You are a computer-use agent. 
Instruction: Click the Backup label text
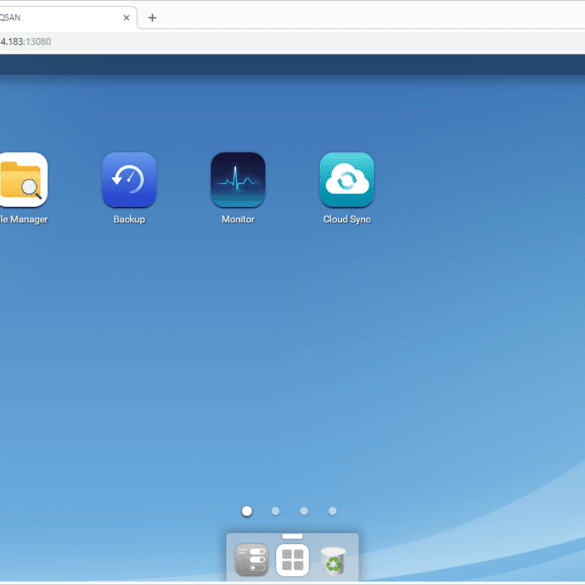[x=129, y=219]
